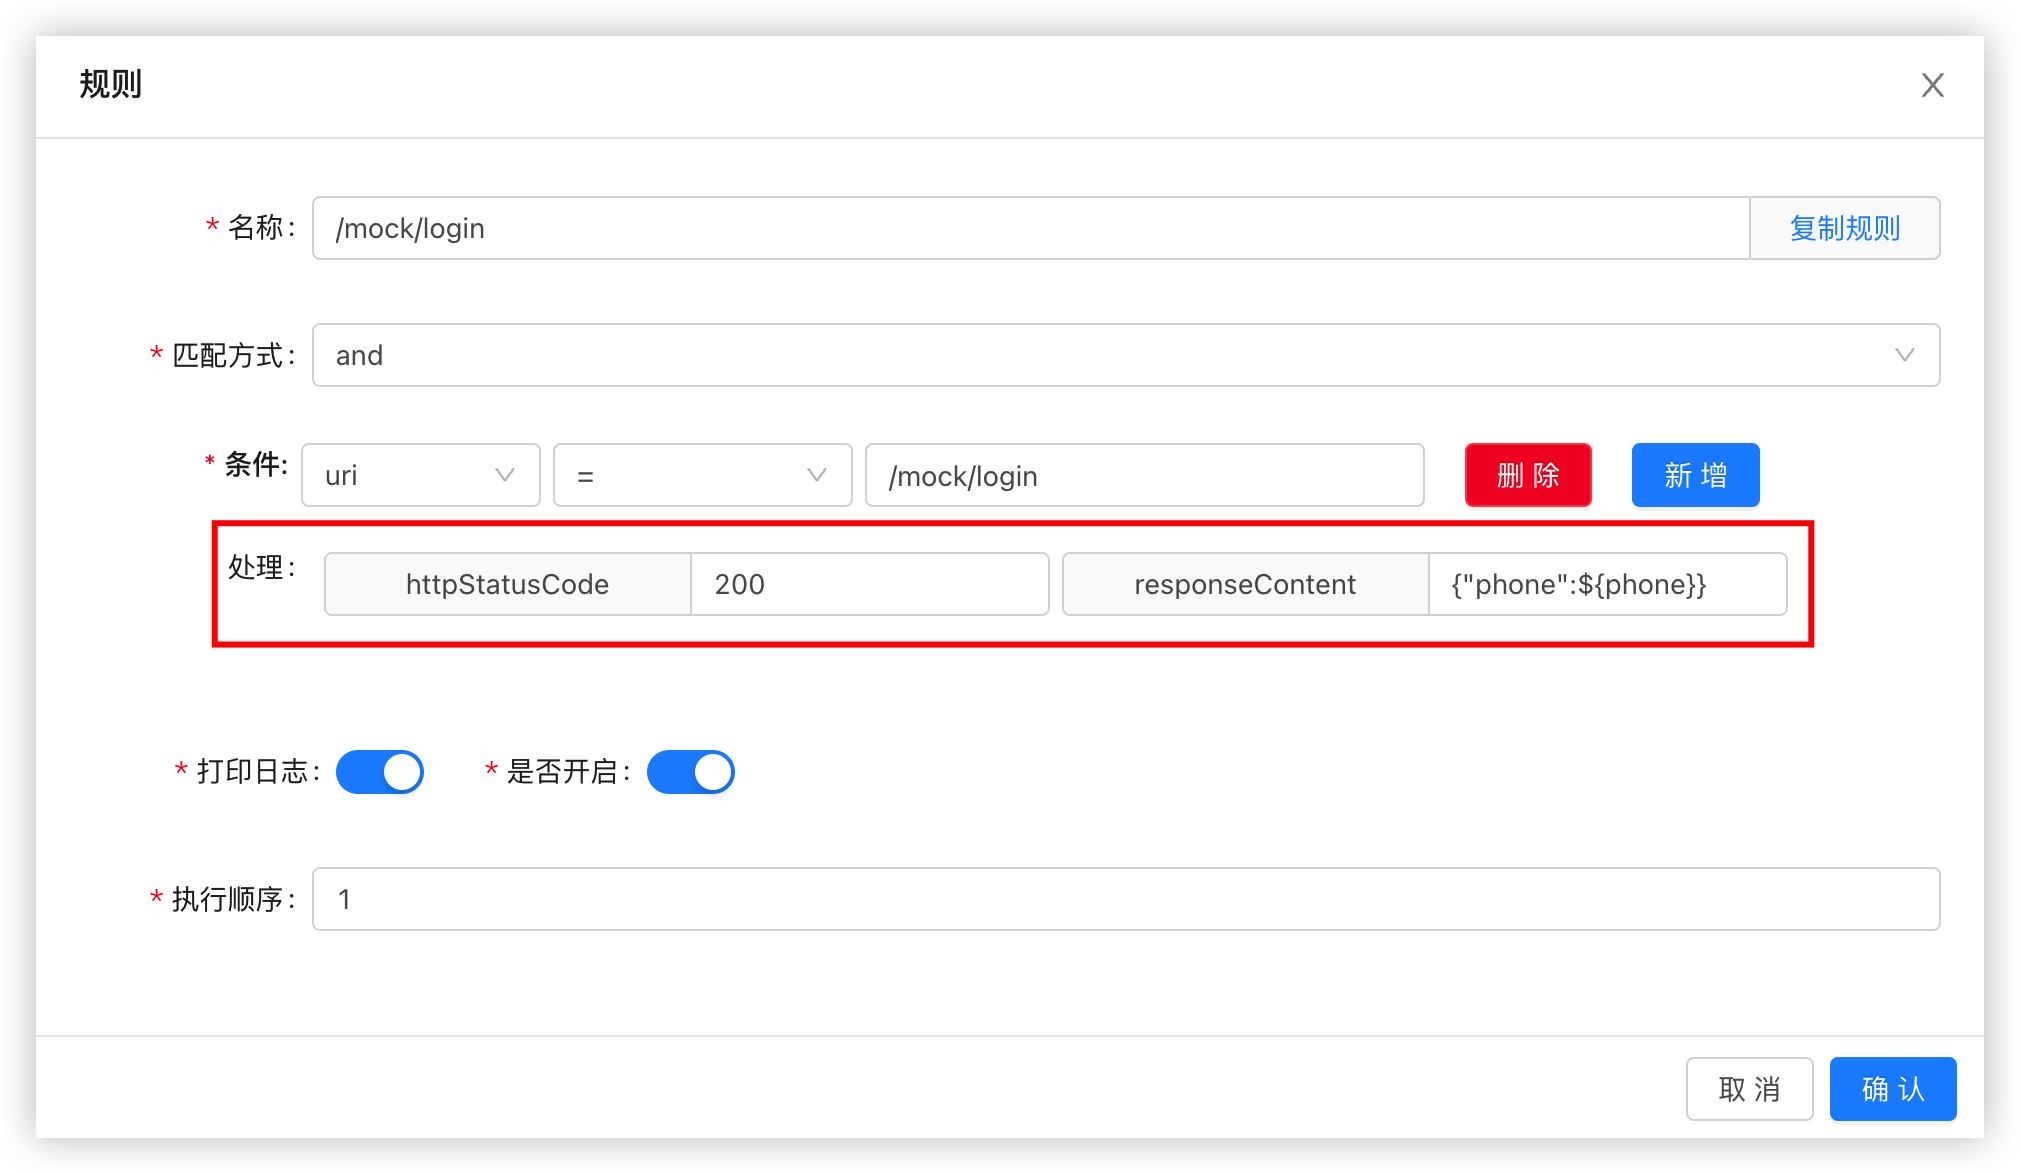This screenshot has width=2020, height=1174.
Task: Click the httpStatusCode value field showing 200
Action: (868, 584)
